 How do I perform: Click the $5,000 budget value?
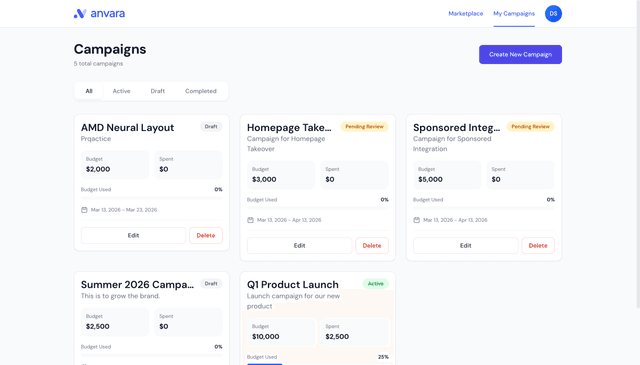(430, 179)
